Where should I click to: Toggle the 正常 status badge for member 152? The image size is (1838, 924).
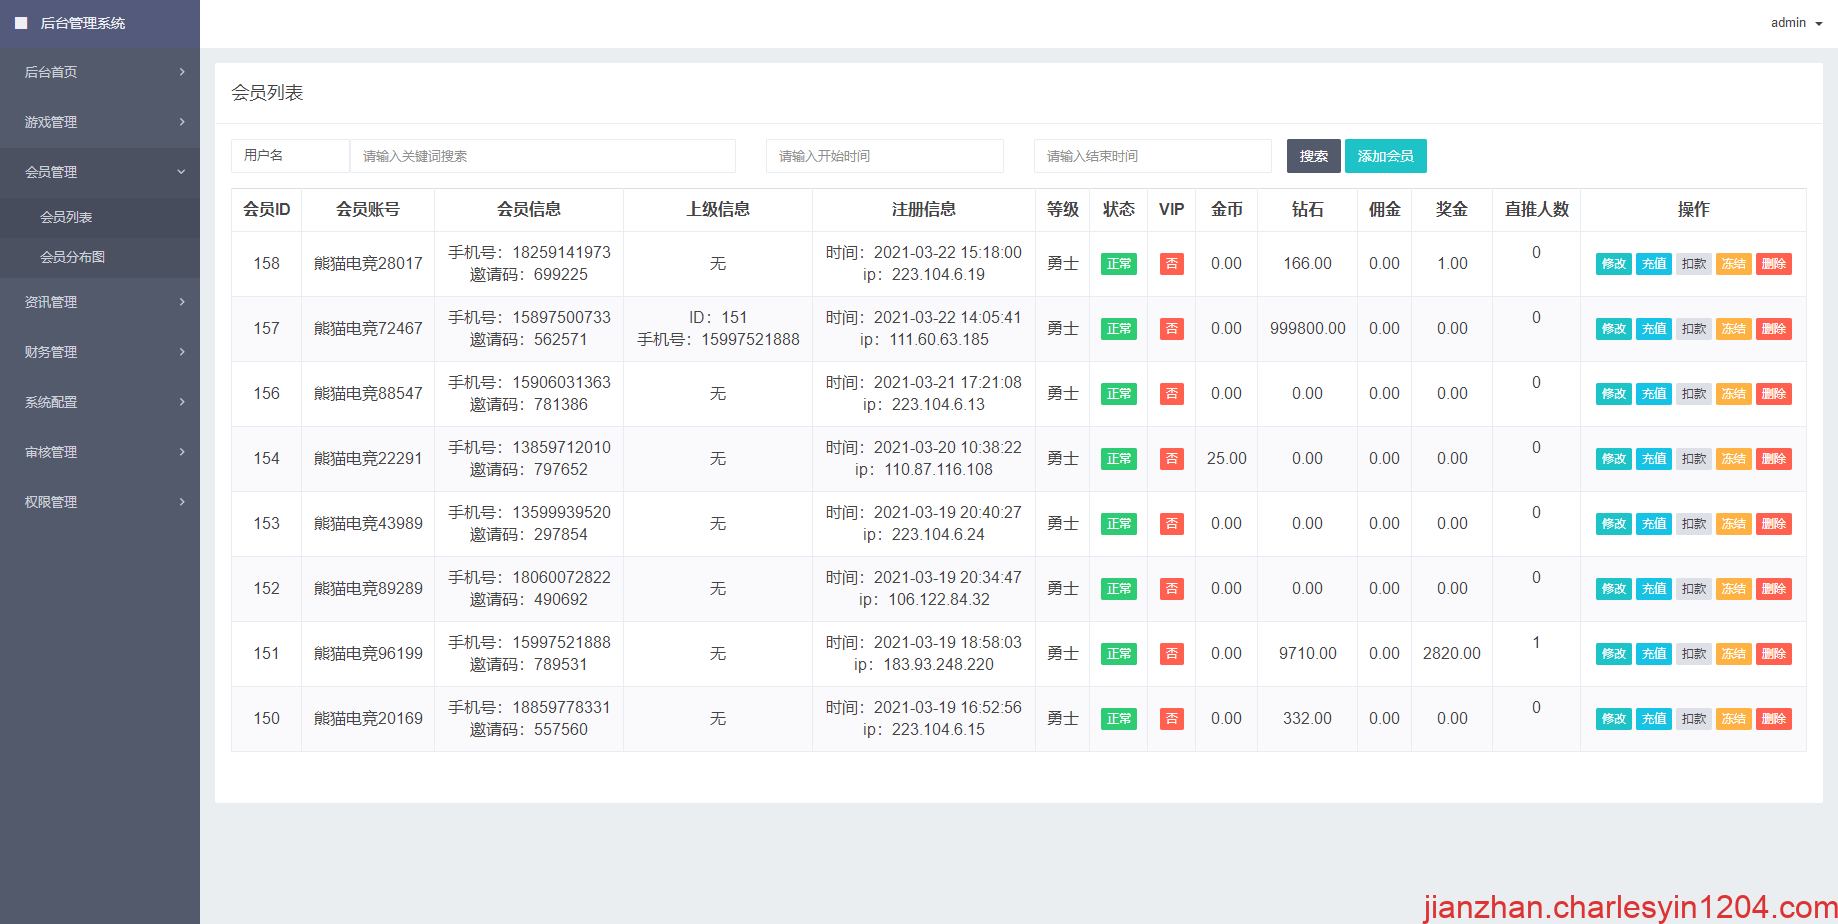pos(1118,589)
